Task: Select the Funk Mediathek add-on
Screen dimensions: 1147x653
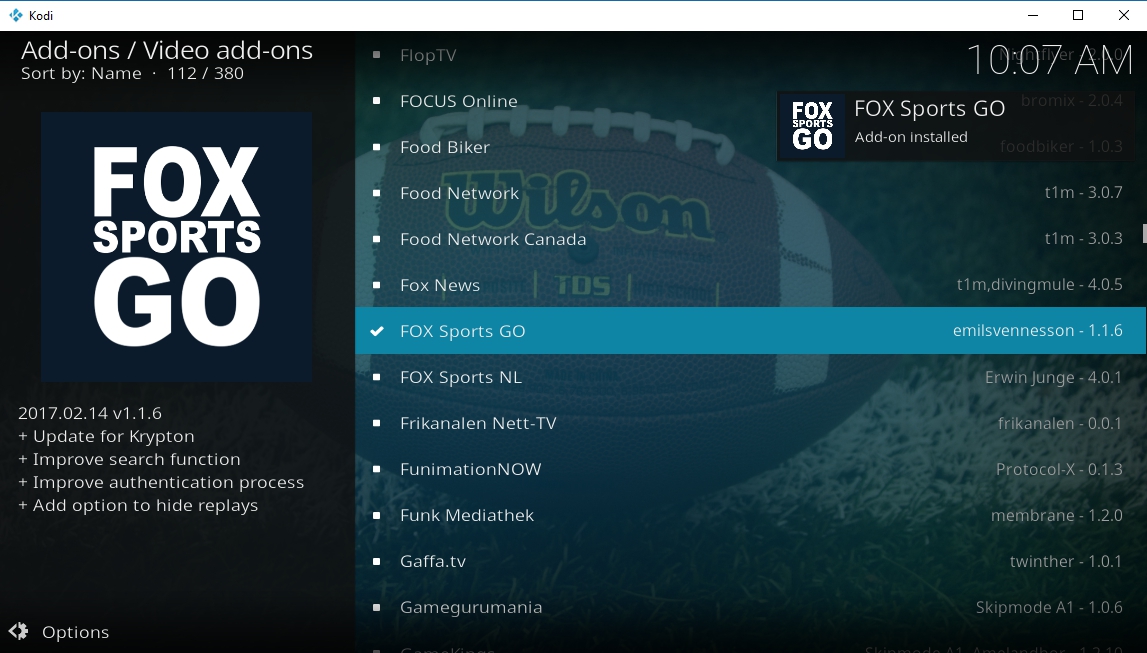Action: click(x=750, y=516)
